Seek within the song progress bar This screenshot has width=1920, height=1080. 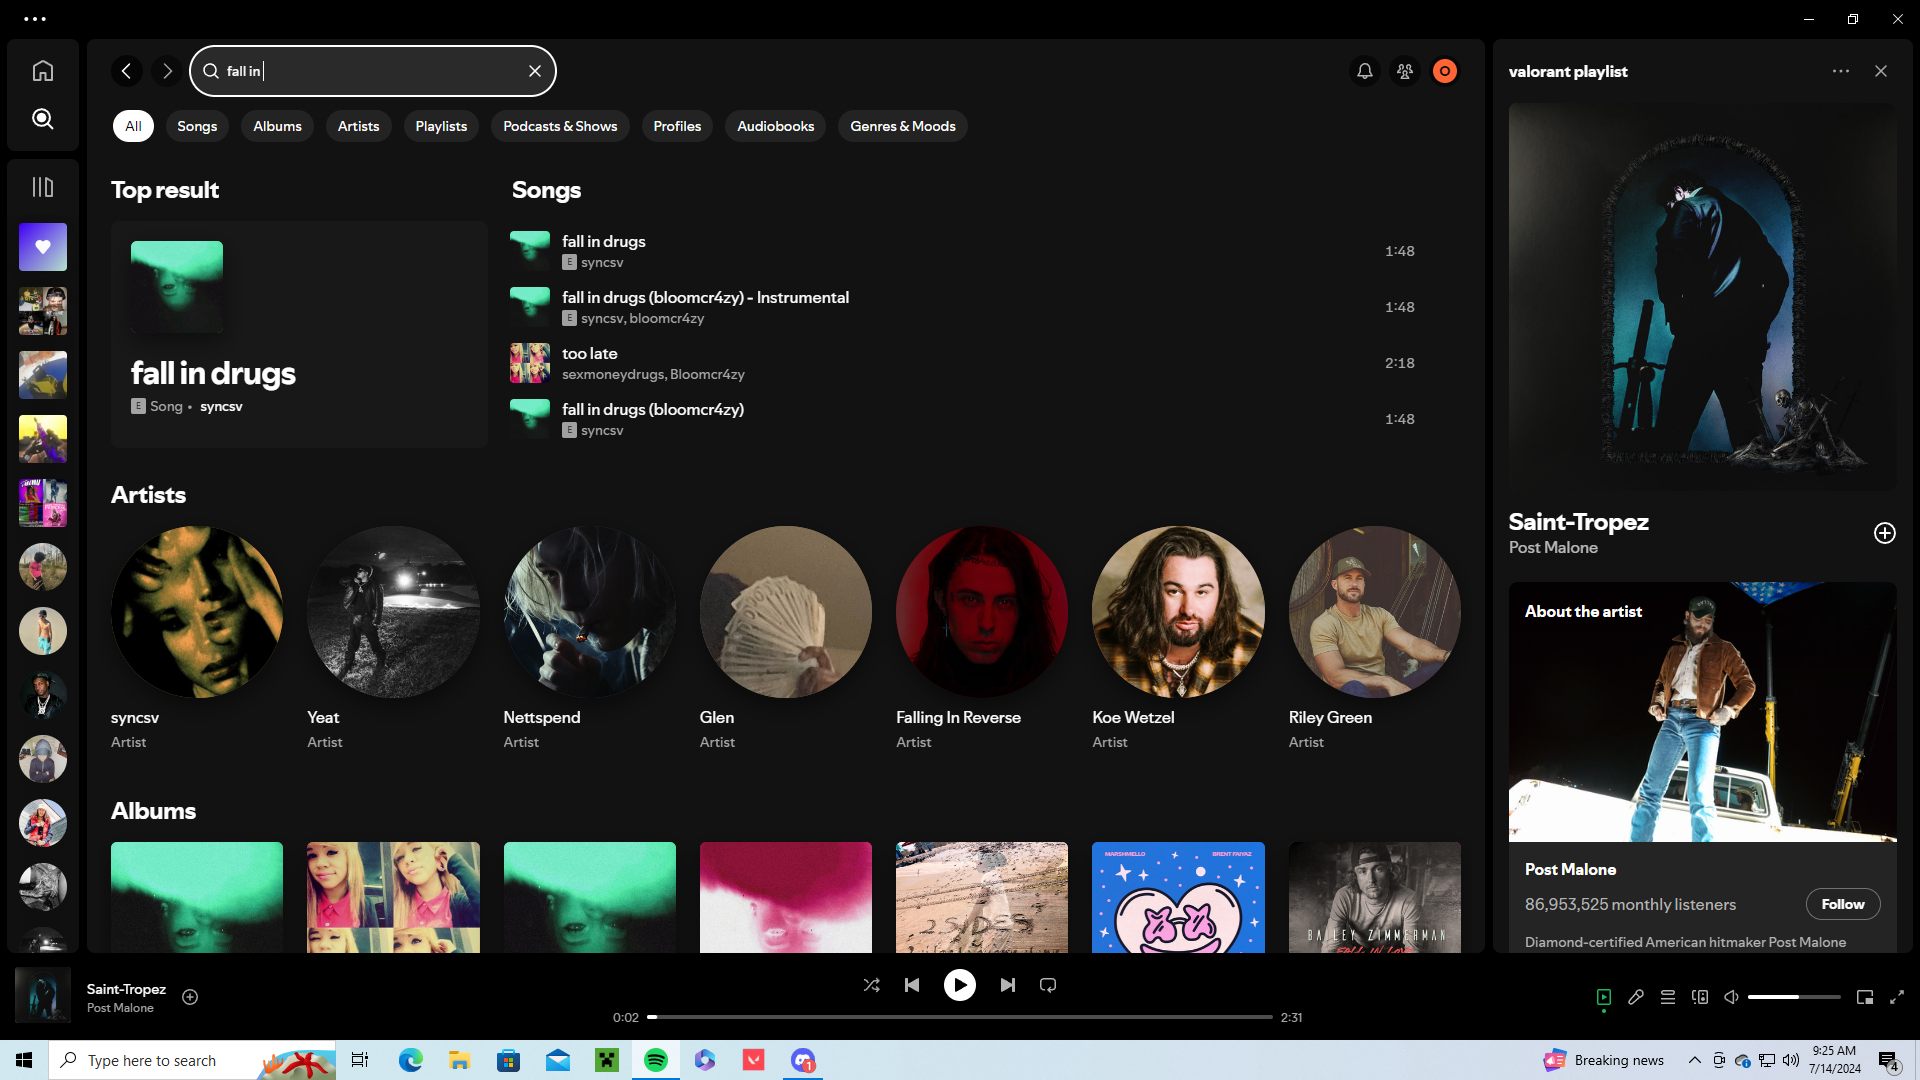click(960, 1017)
